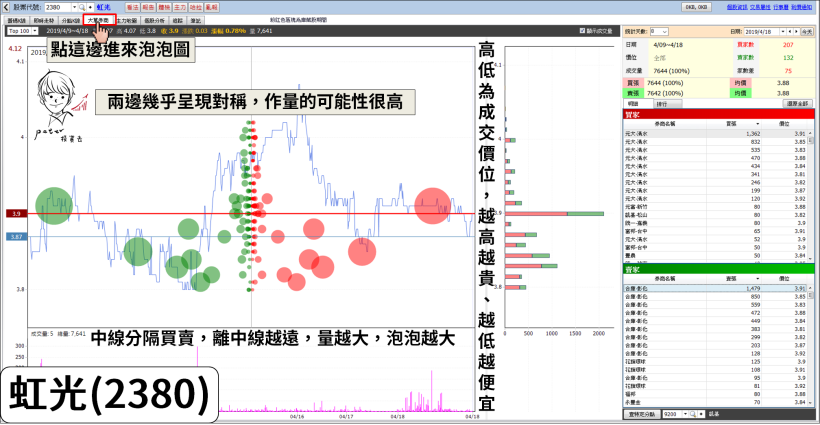
Task: Switch to the 個股分析 tab
Action: click(x=154, y=20)
